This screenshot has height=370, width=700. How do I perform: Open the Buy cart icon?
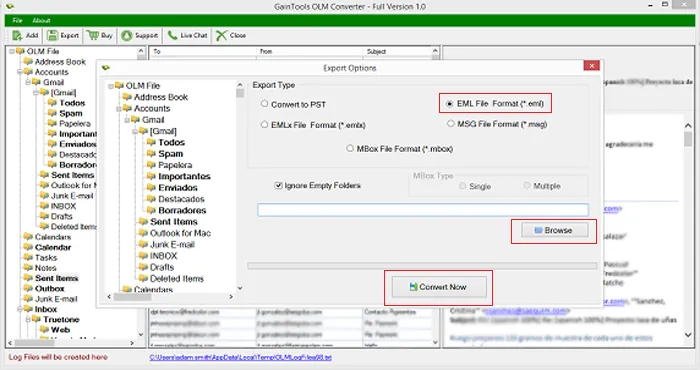(x=93, y=35)
